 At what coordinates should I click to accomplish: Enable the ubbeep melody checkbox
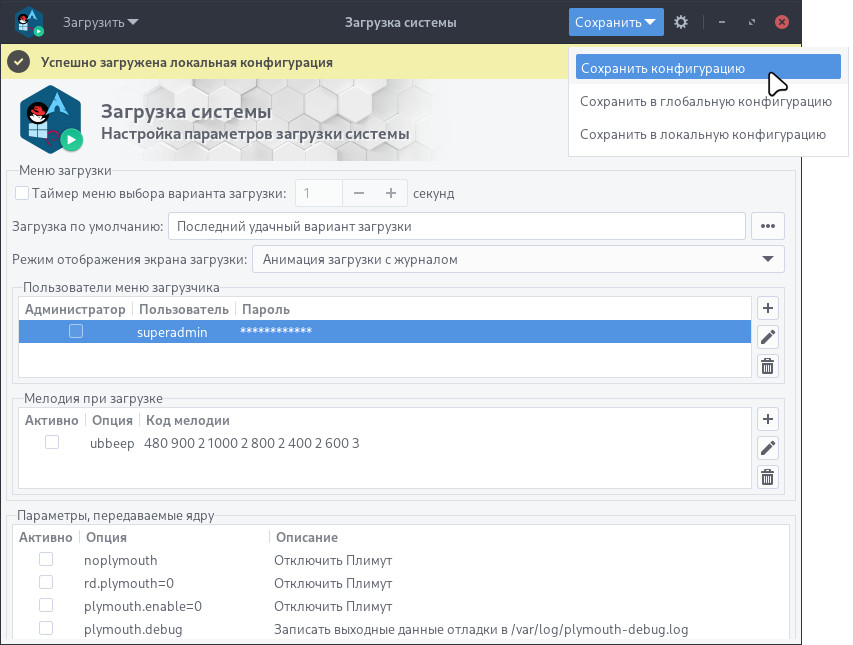52,442
